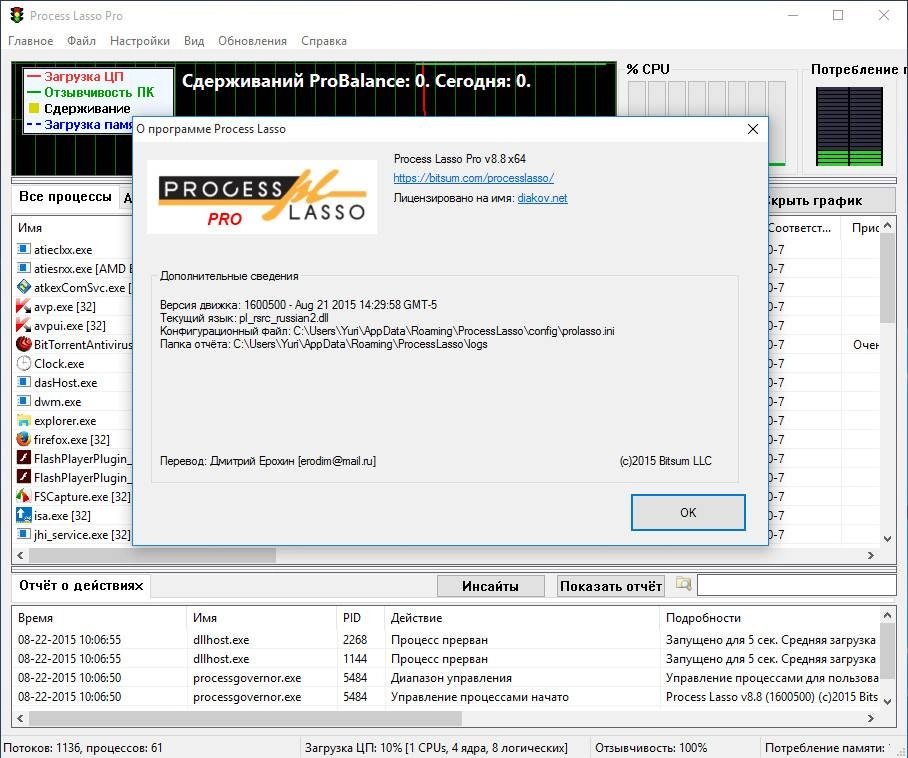Click the dwm.exe process icon

coord(23,401)
